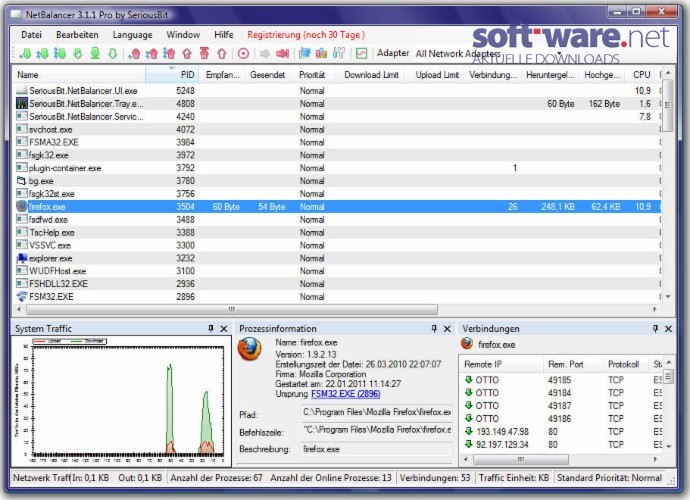Pin the Prozessinformation panel
The image size is (690, 500).
tap(434, 328)
